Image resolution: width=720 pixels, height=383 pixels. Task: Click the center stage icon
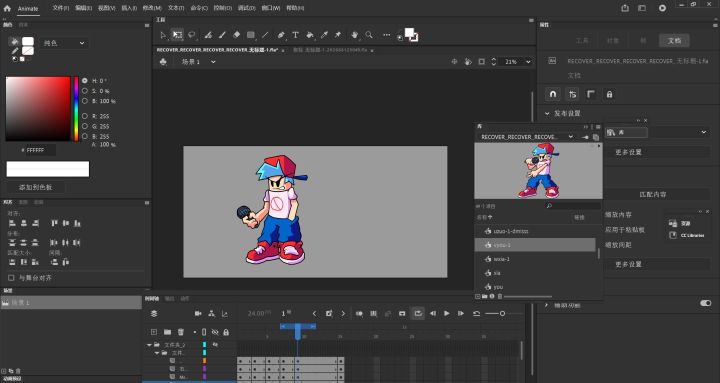454,62
